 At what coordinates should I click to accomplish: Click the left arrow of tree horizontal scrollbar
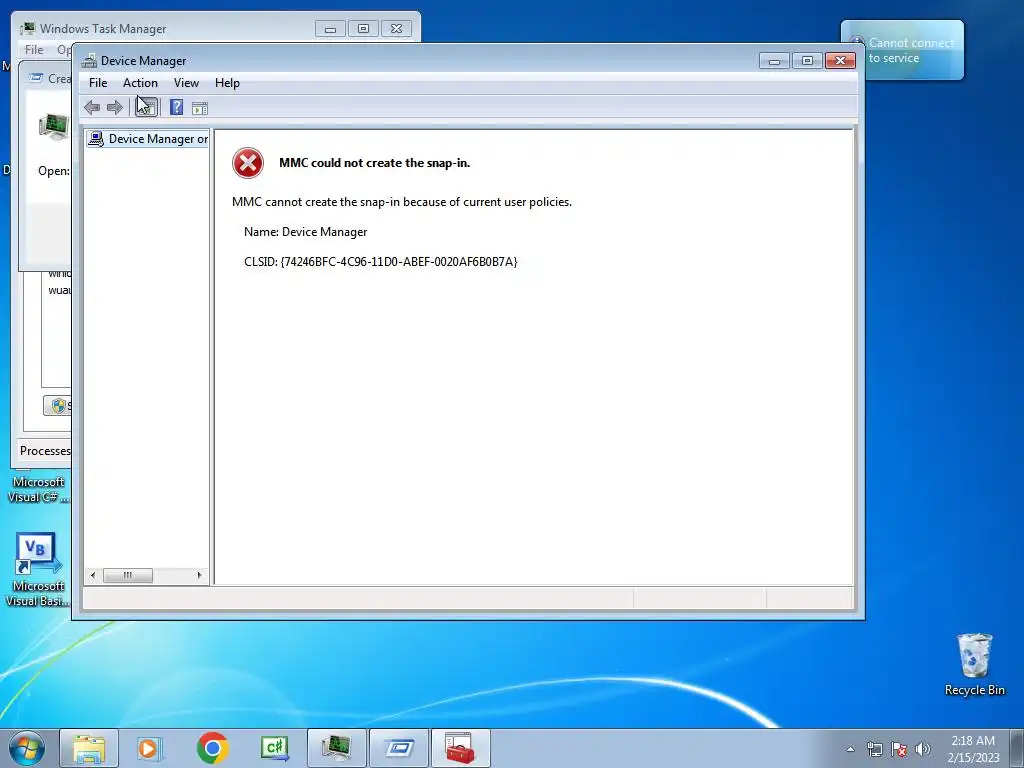pyautogui.click(x=93, y=575)
